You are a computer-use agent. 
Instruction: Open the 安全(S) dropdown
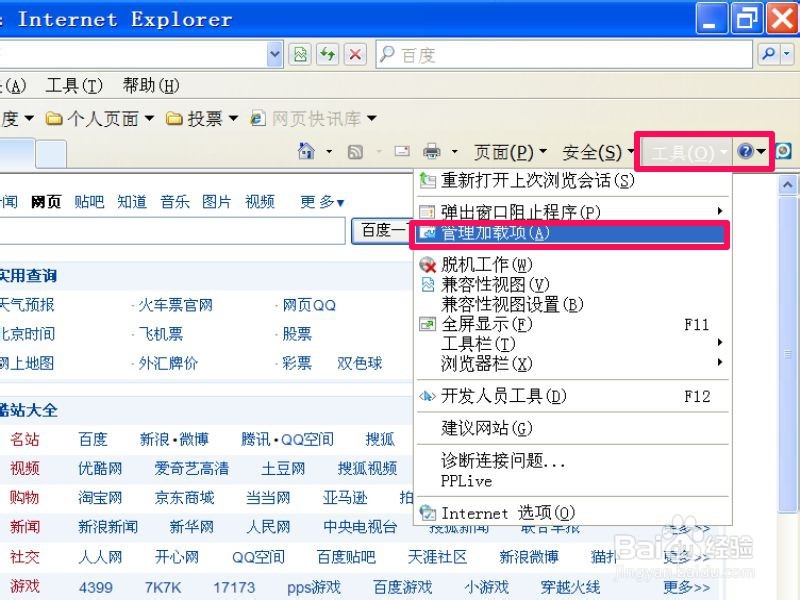pyautogui.click(x=594, y=150)
